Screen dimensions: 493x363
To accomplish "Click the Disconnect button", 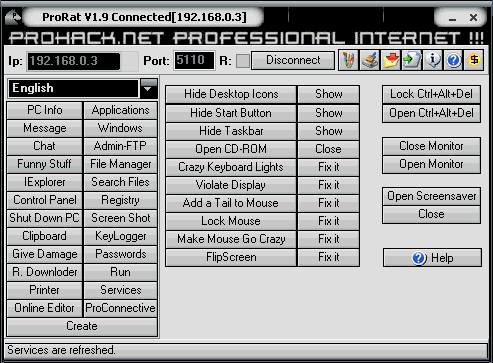I will [x=293, y=60].
